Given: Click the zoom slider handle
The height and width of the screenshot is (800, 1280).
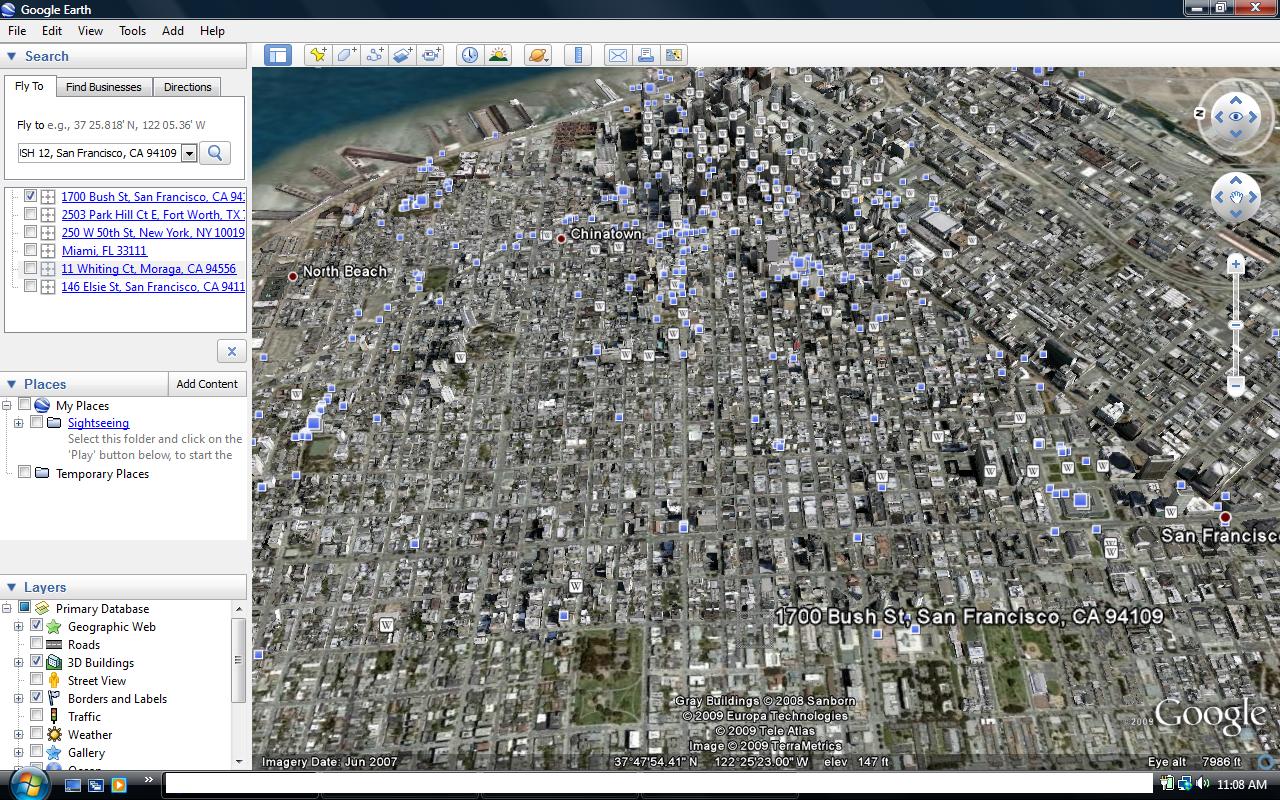Looking at the screenshot, I should [1236, 325].
